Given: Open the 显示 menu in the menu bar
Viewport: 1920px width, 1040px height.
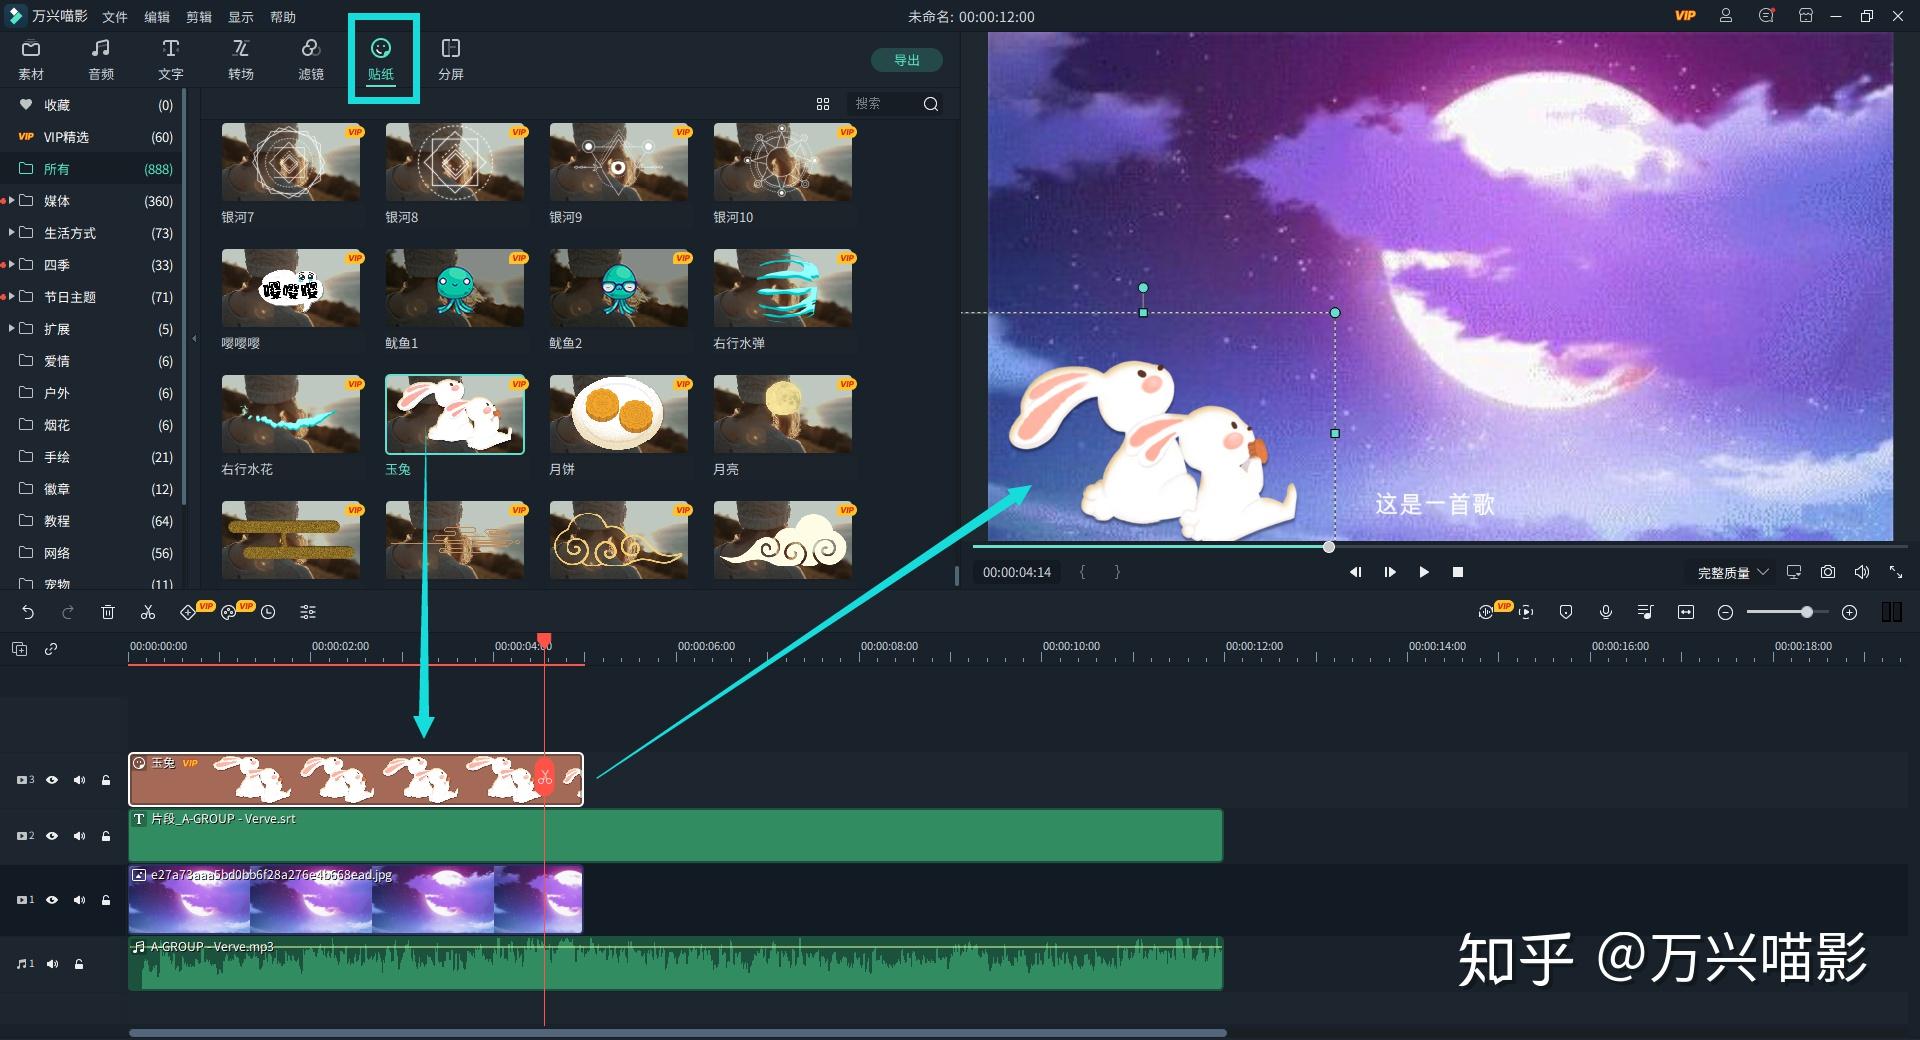Looking at the screenshot, I should (241, 17).
